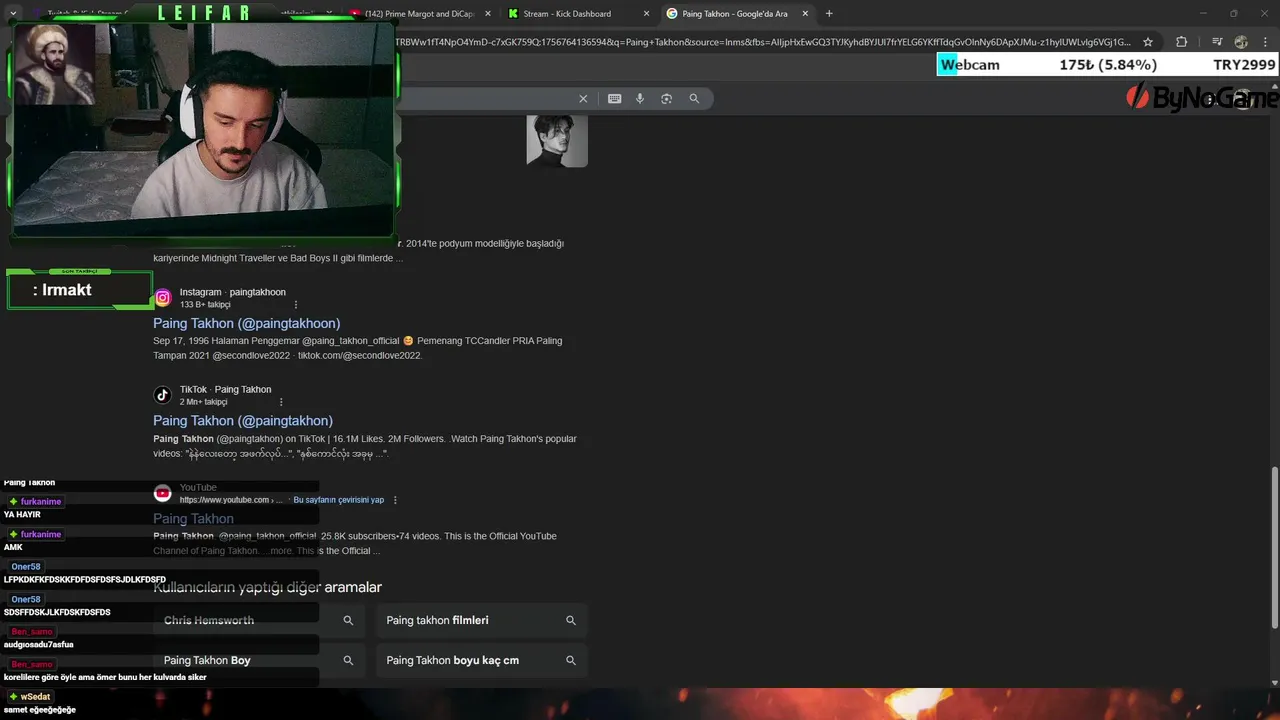Click search icon beside Chris Hemsworth
The width and height of the screenshot is (1280, 720).
tap(348, 620)
